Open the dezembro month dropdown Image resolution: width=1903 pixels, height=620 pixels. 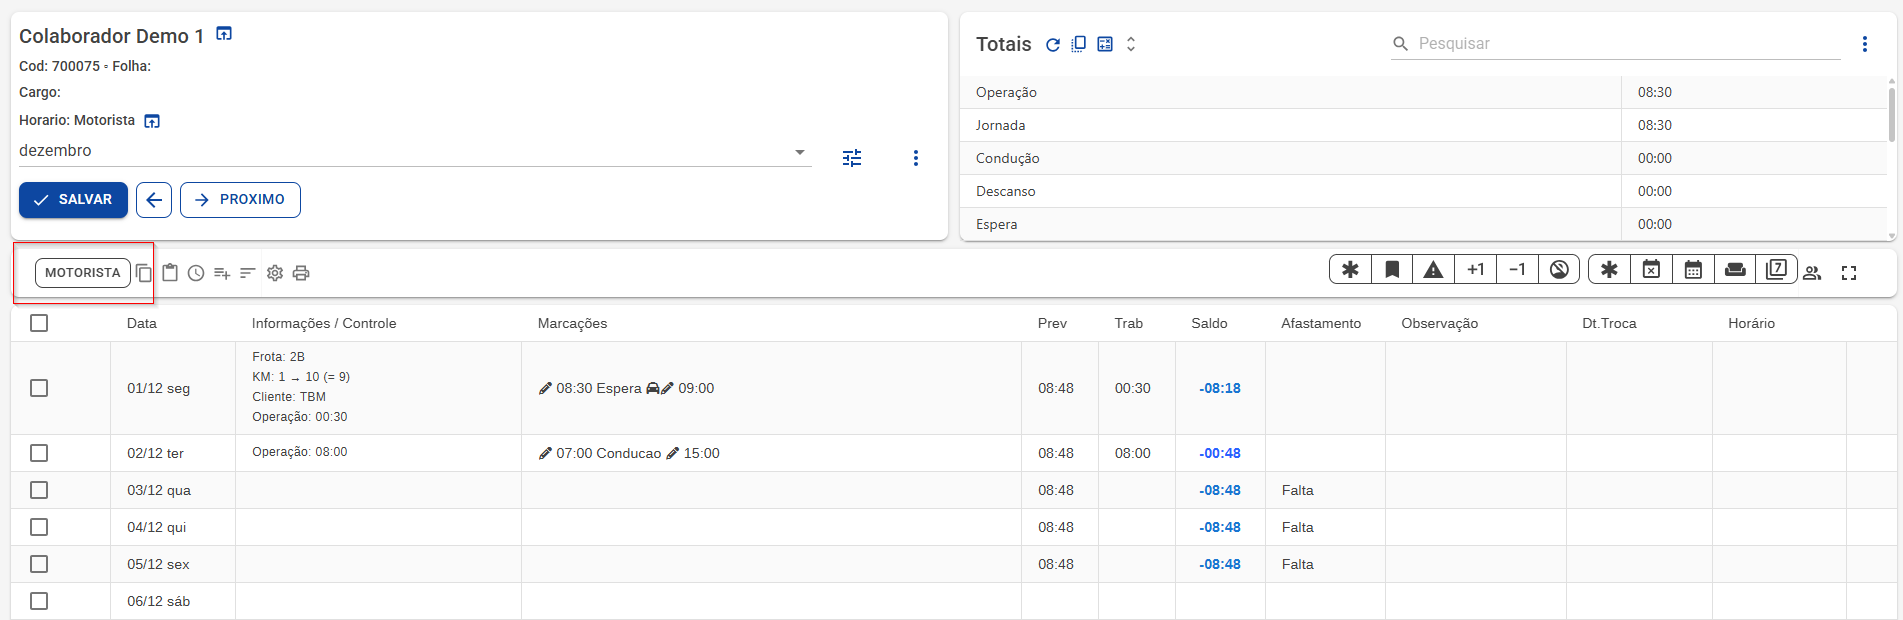(x=415, y=151)
